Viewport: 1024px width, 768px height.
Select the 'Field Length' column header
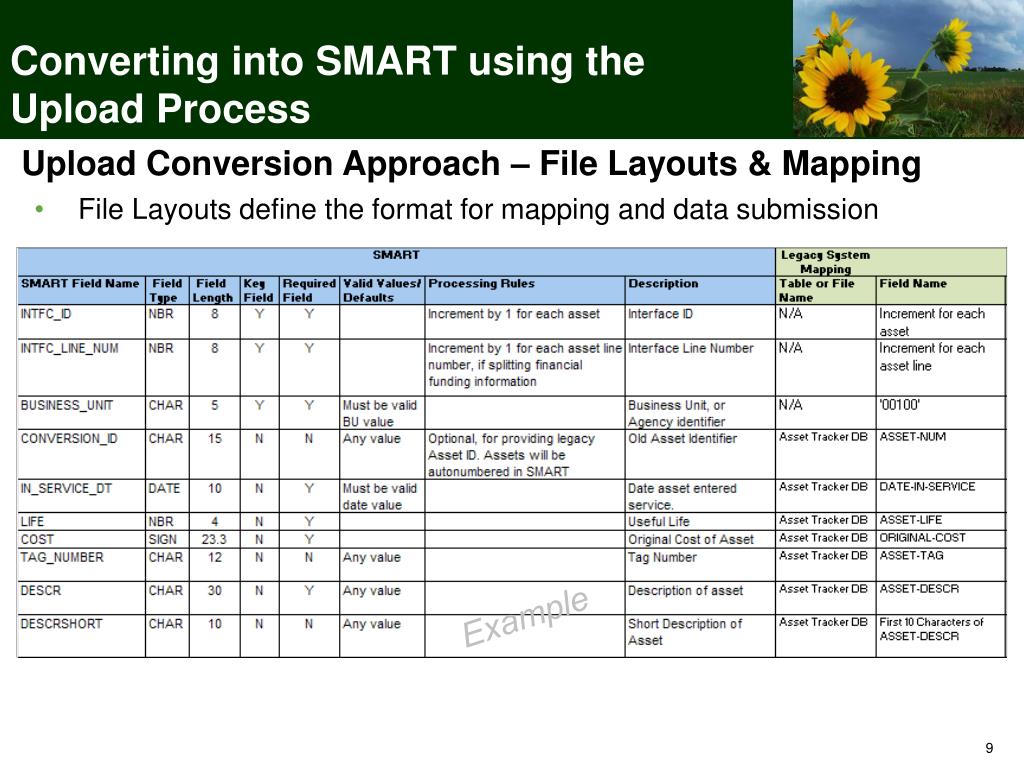[x=213, y=291]
